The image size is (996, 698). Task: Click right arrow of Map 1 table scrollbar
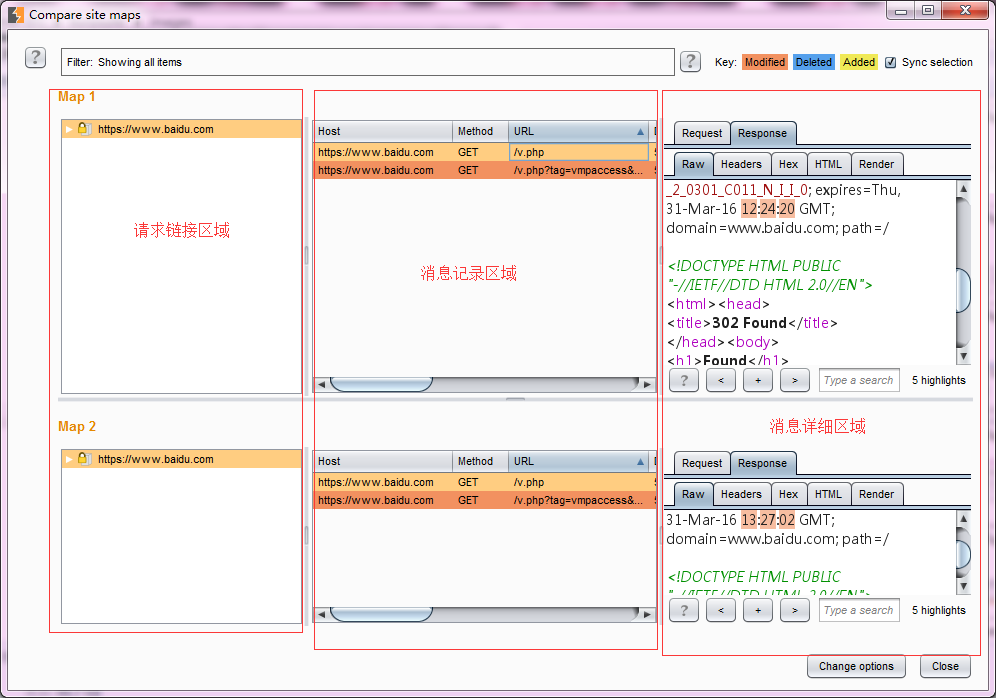pyautogui.click(x=648, y=384)
